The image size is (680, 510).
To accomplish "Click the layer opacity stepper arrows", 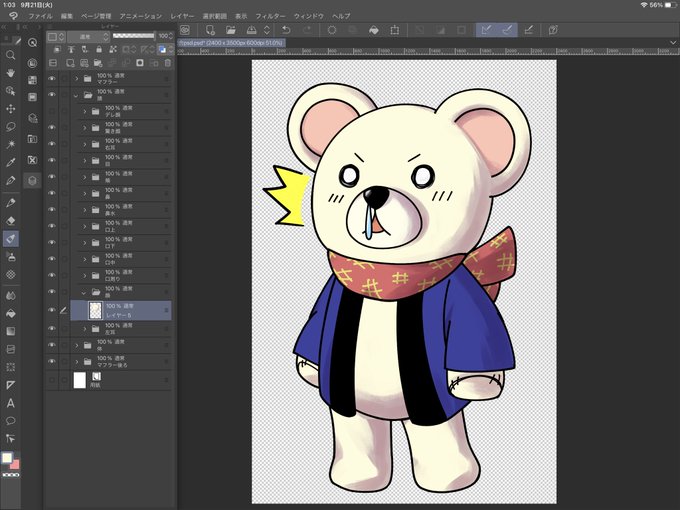I will pos(171,36).
